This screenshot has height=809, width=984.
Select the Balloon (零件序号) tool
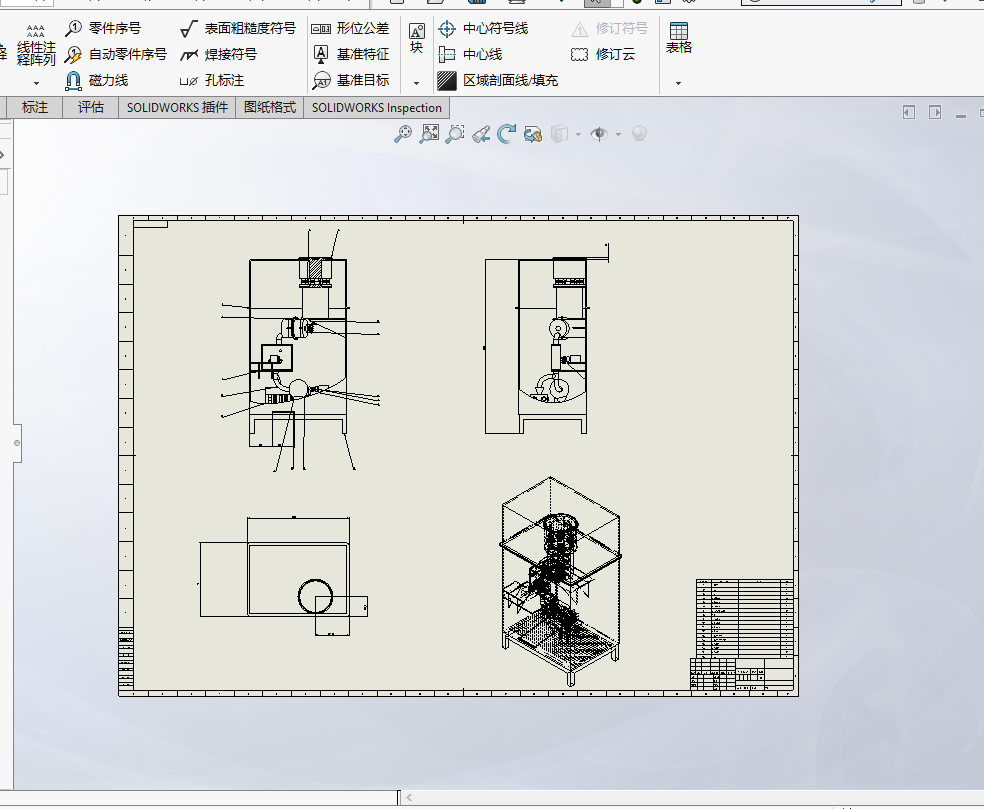[x=104, y=28]
